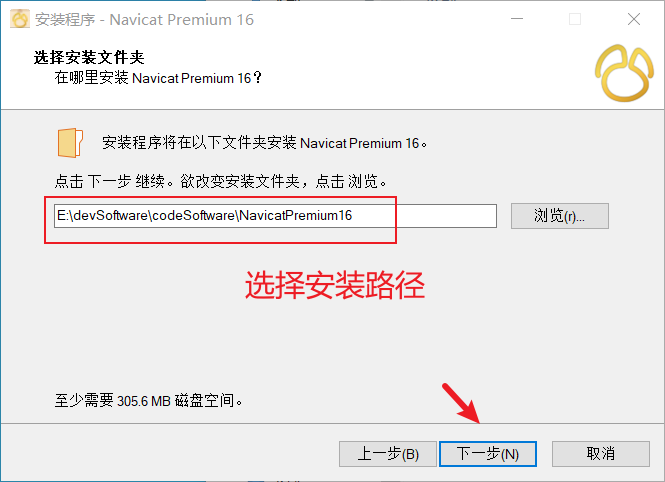This screenshot has height=482, width=665.
Task: Click the install path text field
Action: pyautogui.click(x=275, y=216)
